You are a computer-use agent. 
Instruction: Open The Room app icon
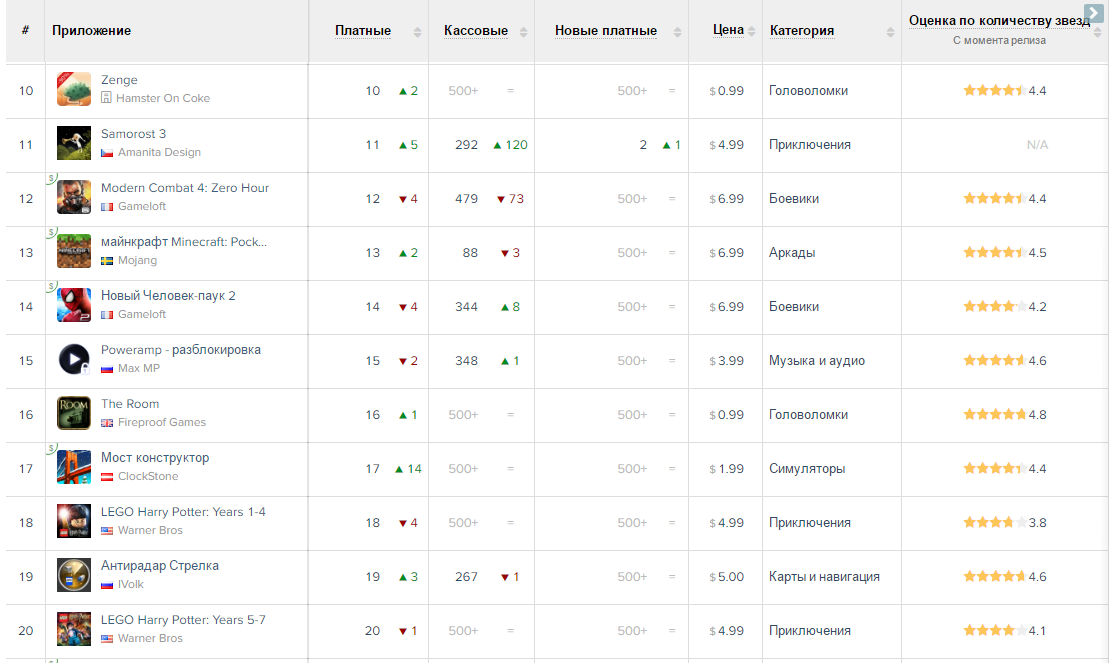pyautogui.click(x=74, y=414)
